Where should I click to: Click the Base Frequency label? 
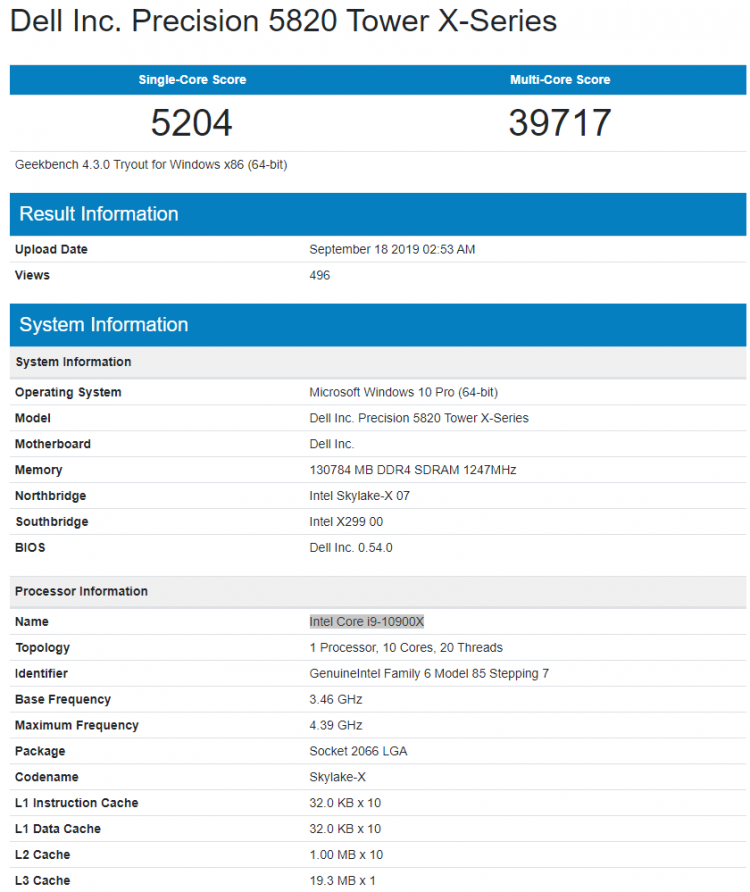click(63, 699)
